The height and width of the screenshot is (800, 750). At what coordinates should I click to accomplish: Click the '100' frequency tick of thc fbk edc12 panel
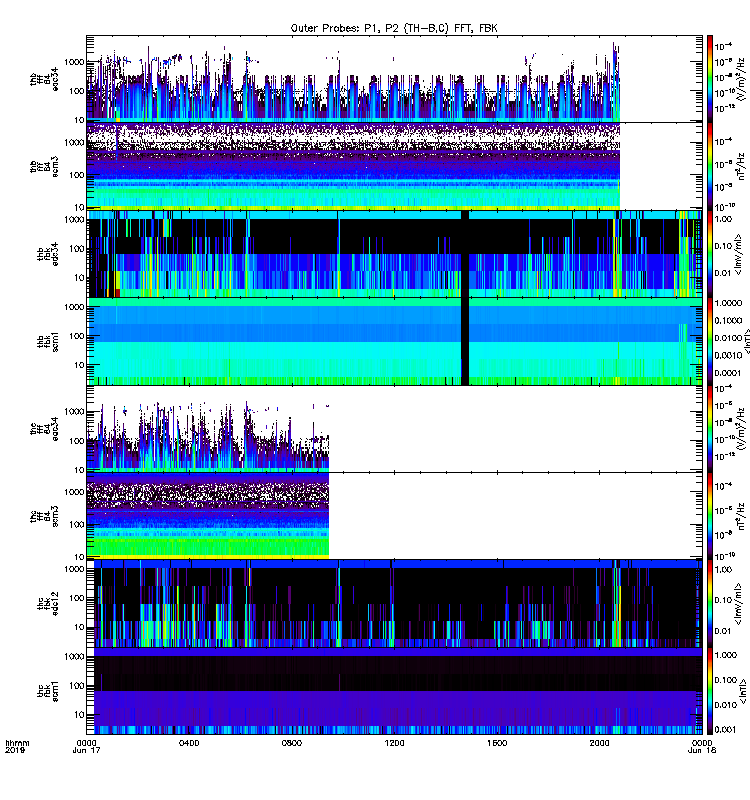pos(77,598)
